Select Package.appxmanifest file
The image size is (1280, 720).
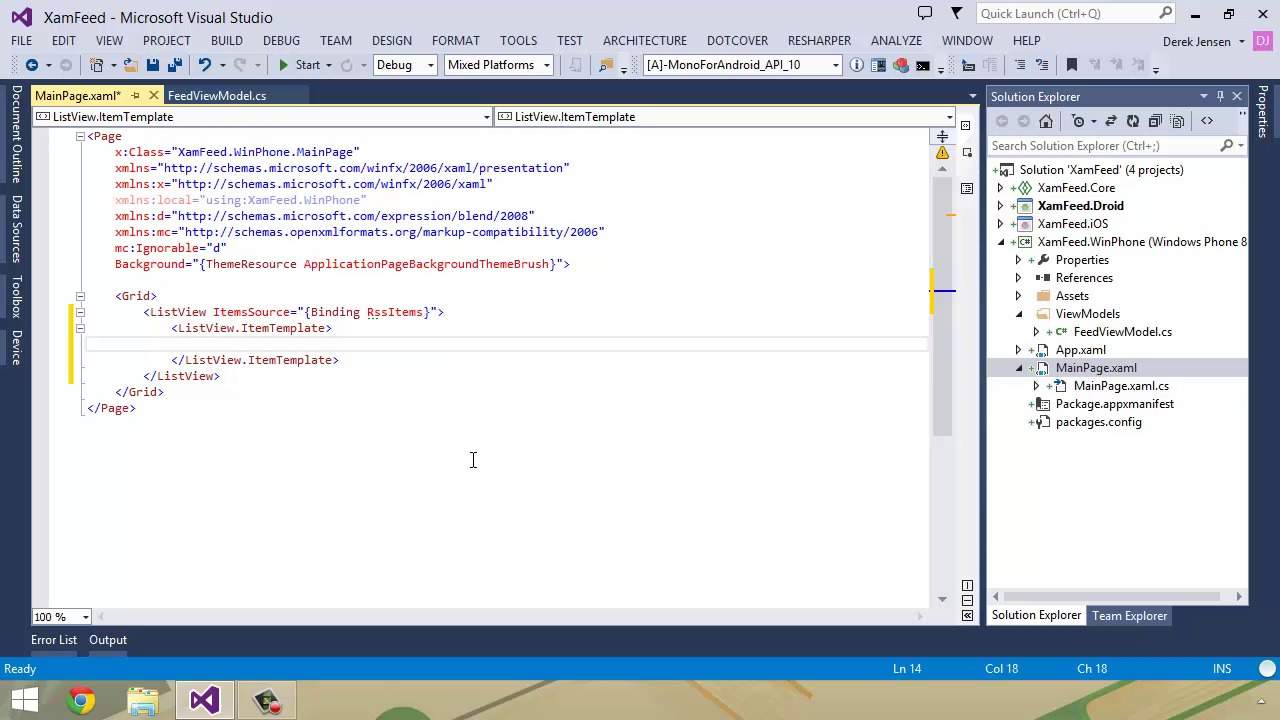pyautogui.click(x=1114, y=404)
